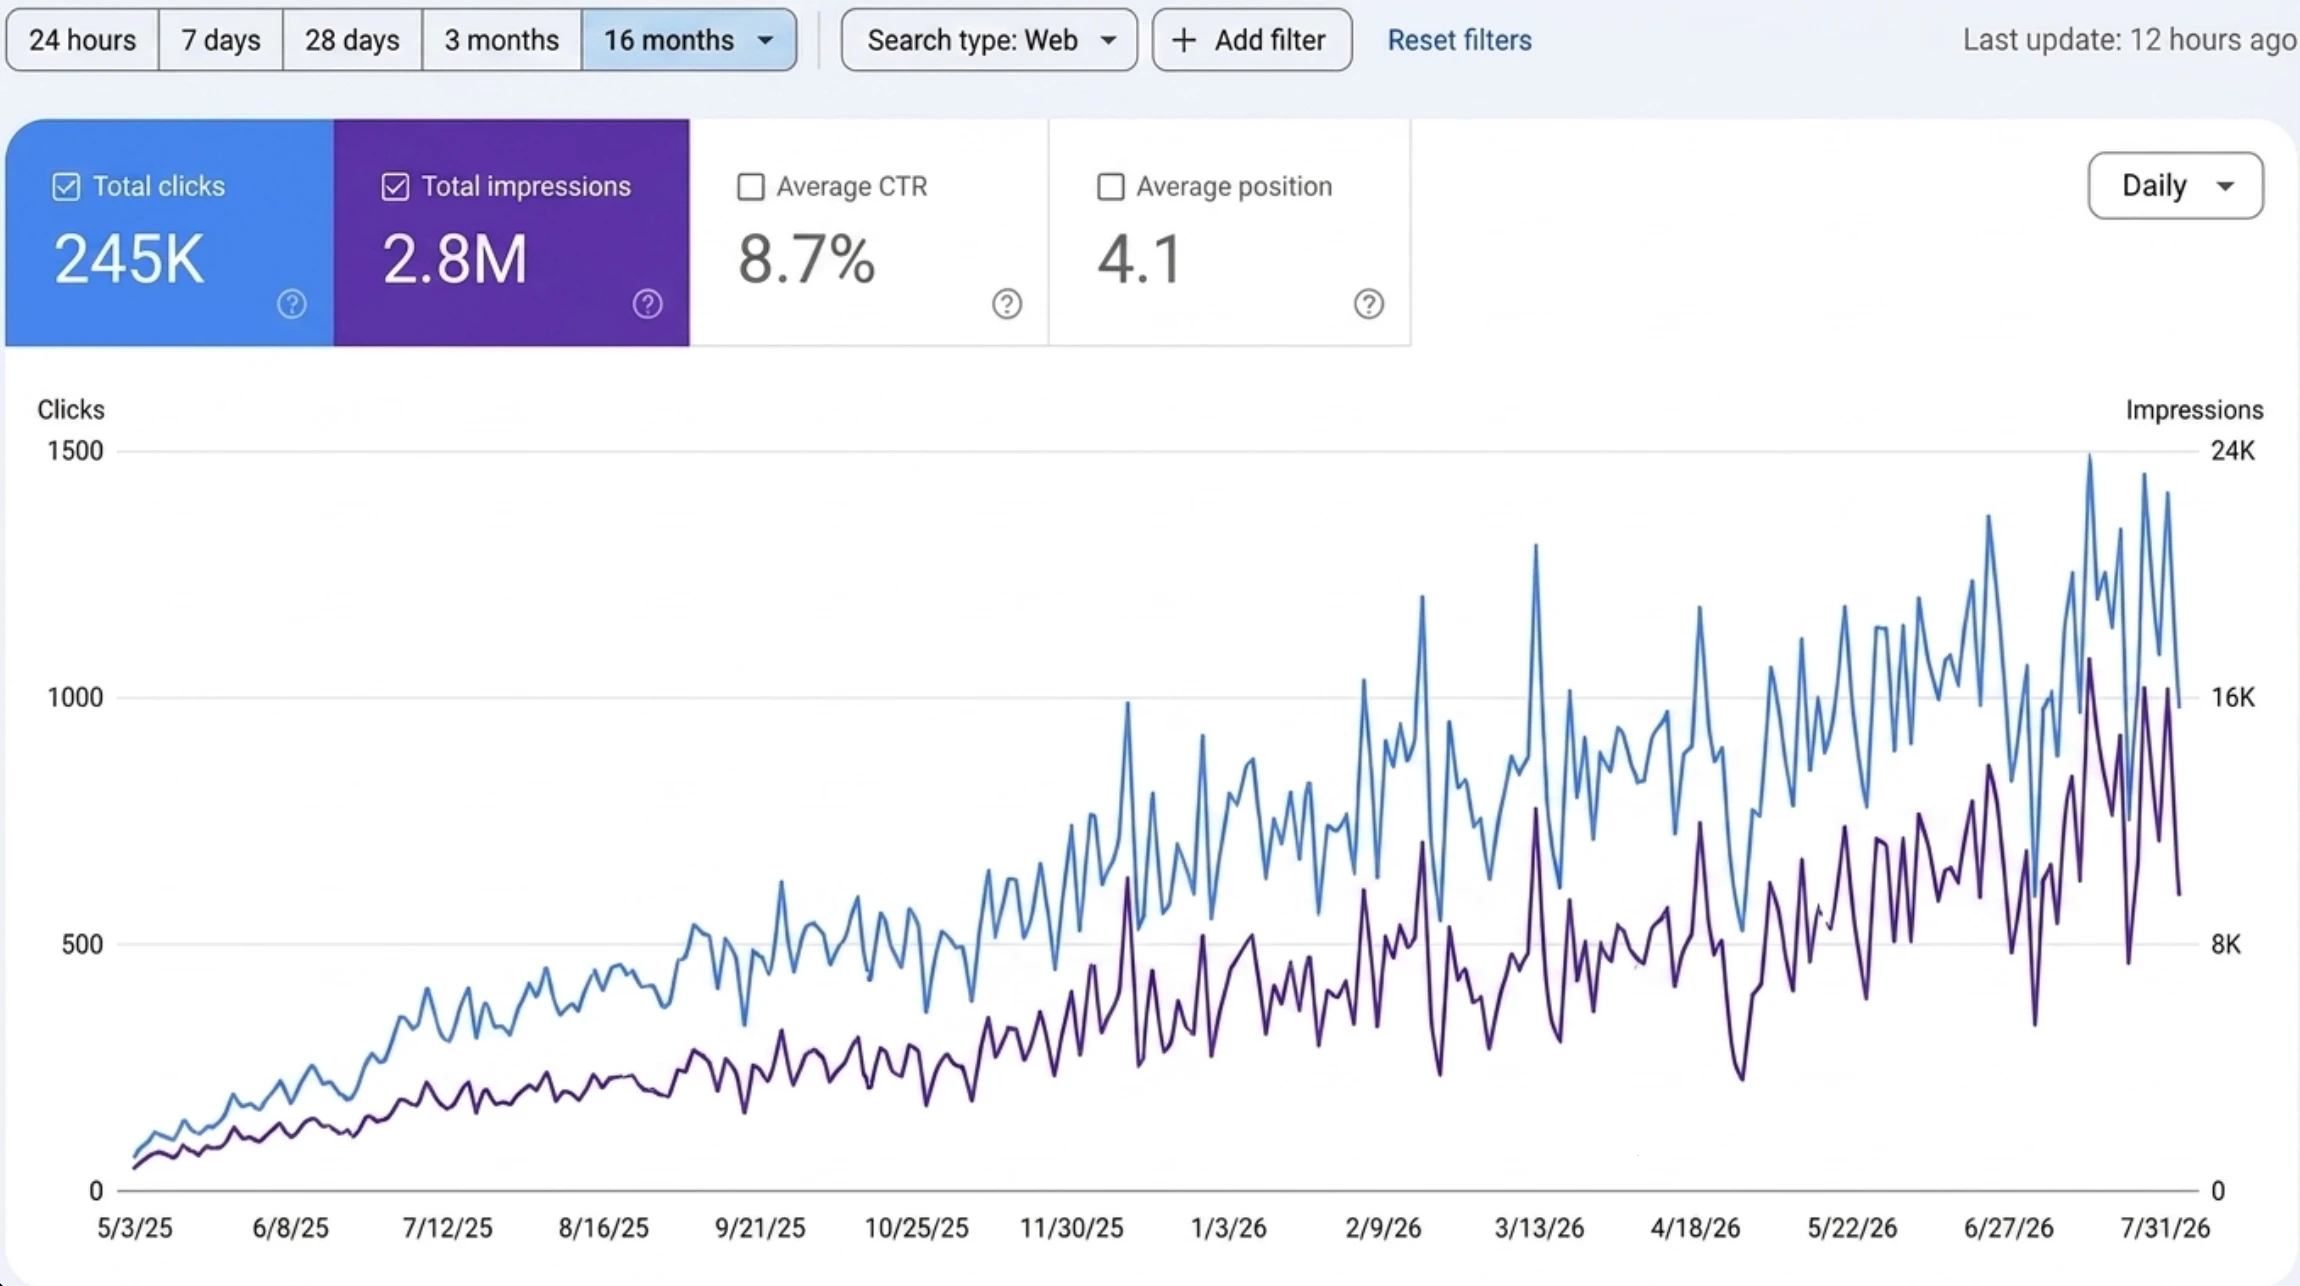The image size is (2300, 1286).
Task: Click the 8.7% average CTR value
Action: point(807,260)
